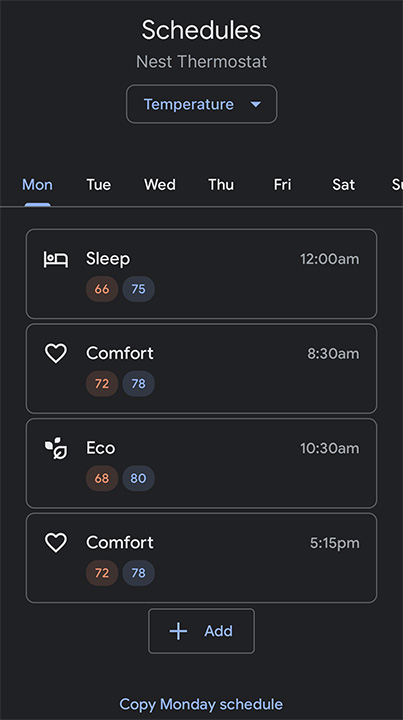Click the heart icon on 8:30am Comfort

(56, 353)
